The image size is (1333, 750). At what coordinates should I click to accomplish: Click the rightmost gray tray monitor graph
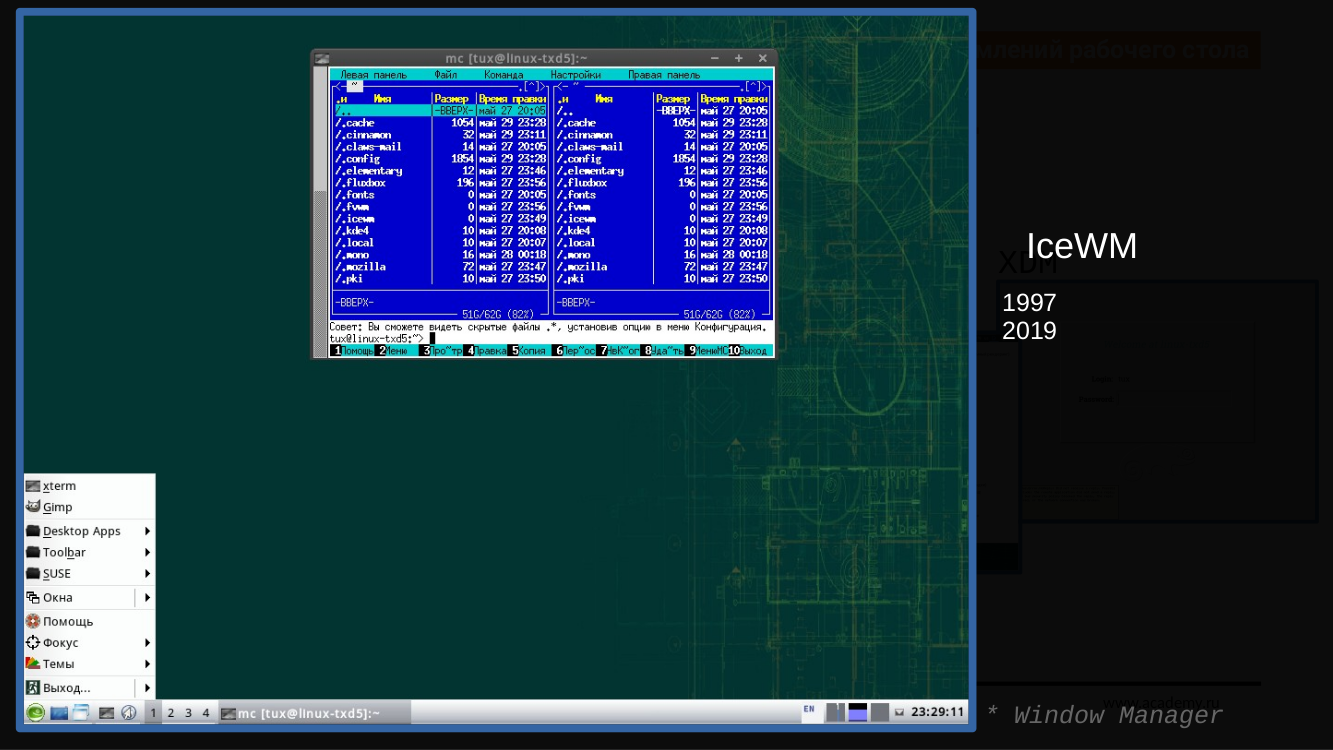[x=880, y=712]
